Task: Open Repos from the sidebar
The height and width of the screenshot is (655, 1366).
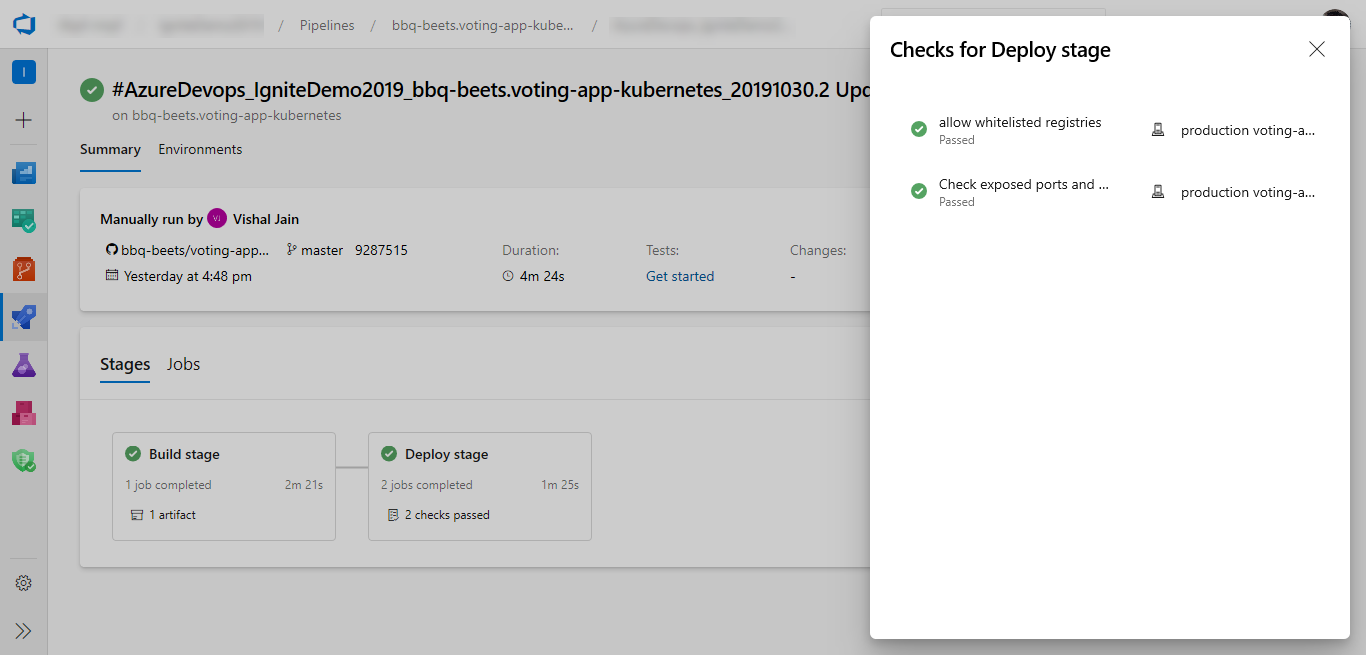Action: 24,269
